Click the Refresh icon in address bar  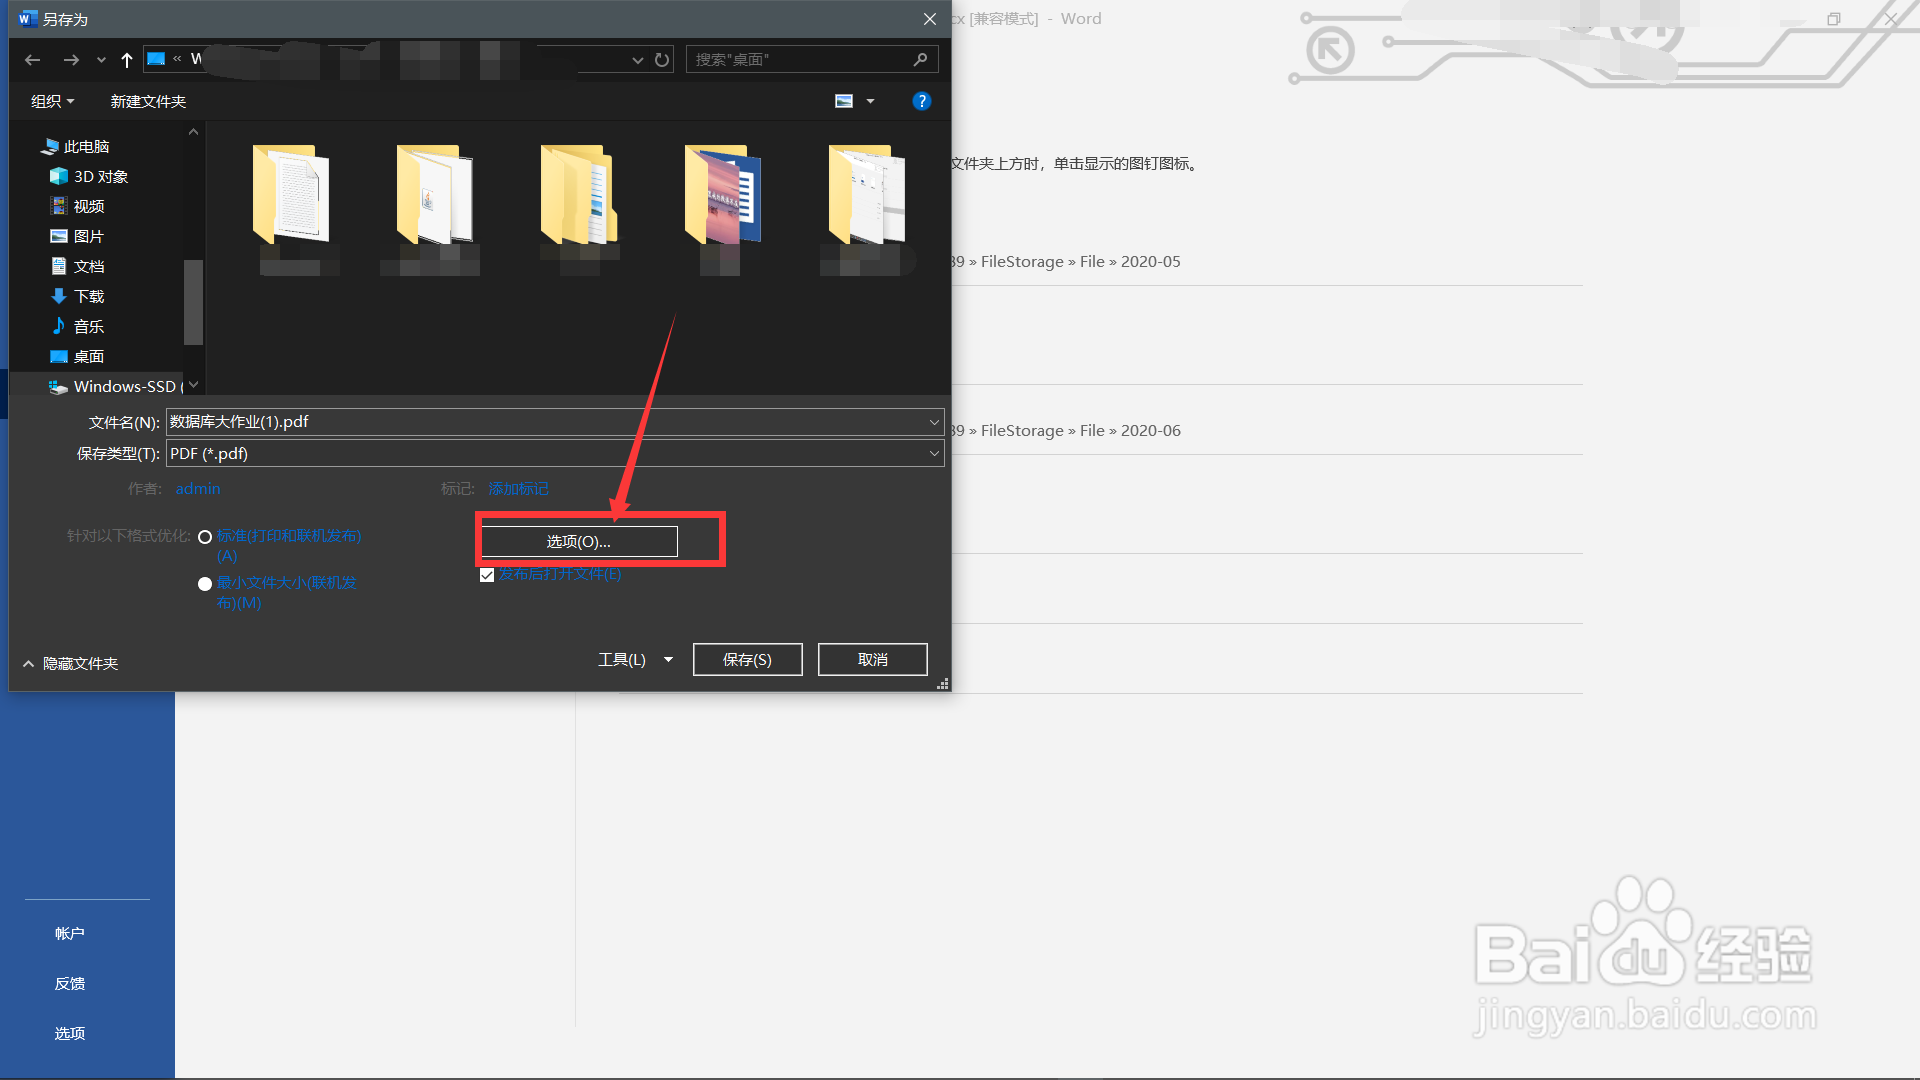click(662, 60)
